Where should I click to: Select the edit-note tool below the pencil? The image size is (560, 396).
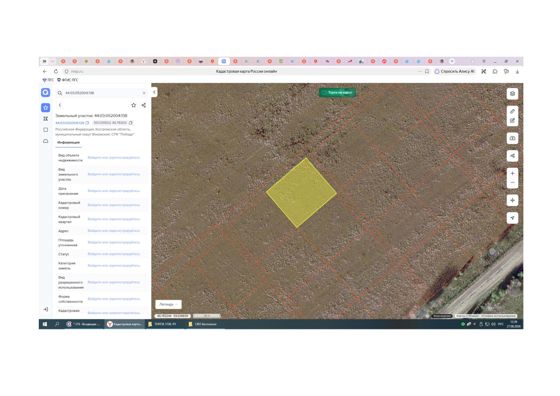pos(512,121)
